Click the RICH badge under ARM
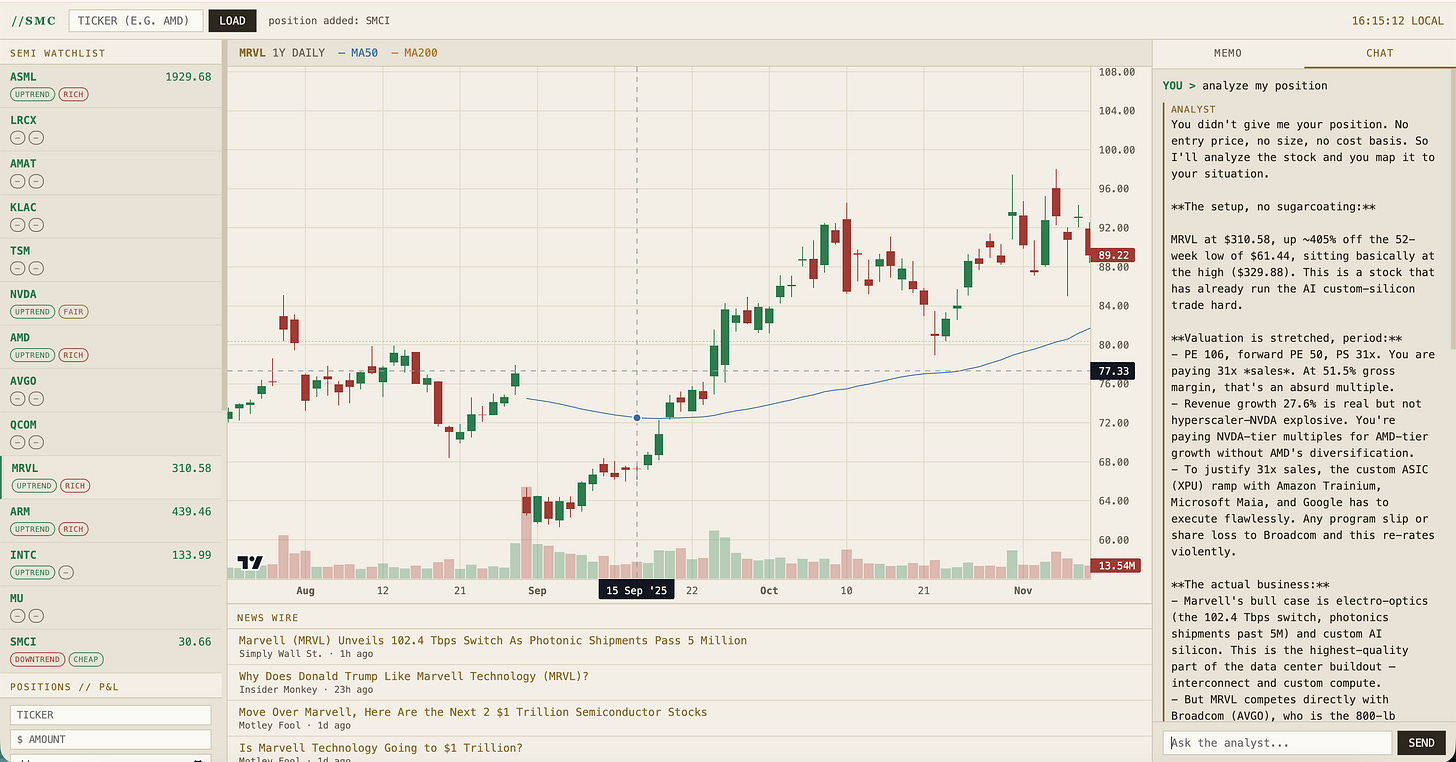This screenshot has width=1456, height=762. click(x=73, y=529)
